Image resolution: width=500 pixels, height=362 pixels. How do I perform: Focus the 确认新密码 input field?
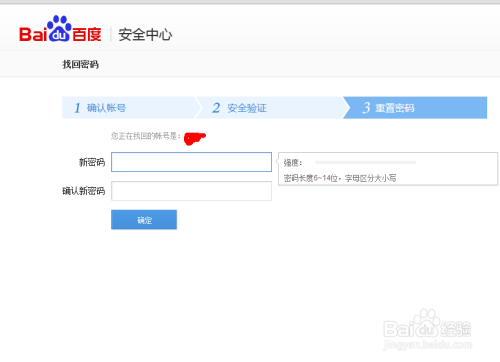[x=191, y=191]
